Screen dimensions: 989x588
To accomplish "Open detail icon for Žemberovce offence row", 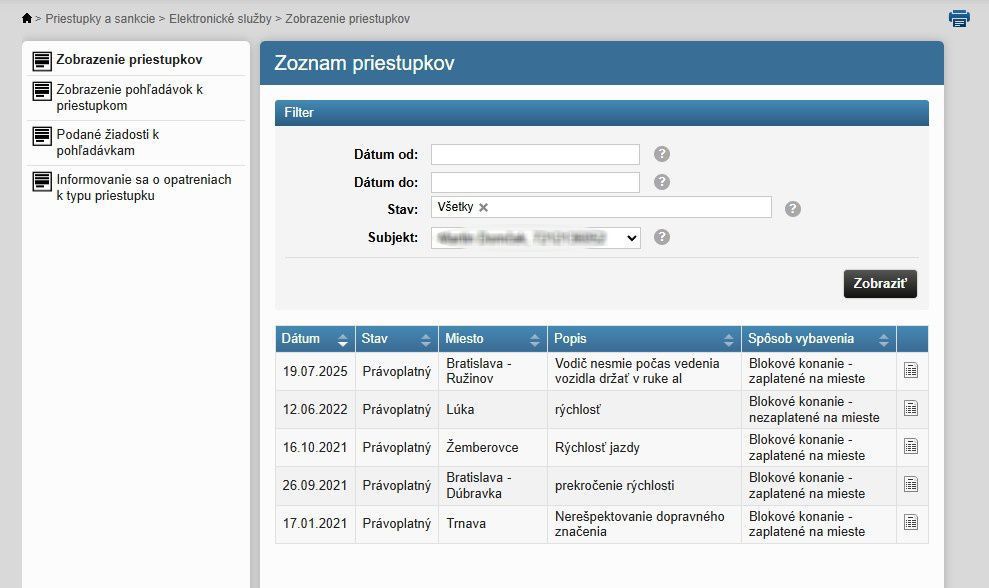I will point(911,447).
